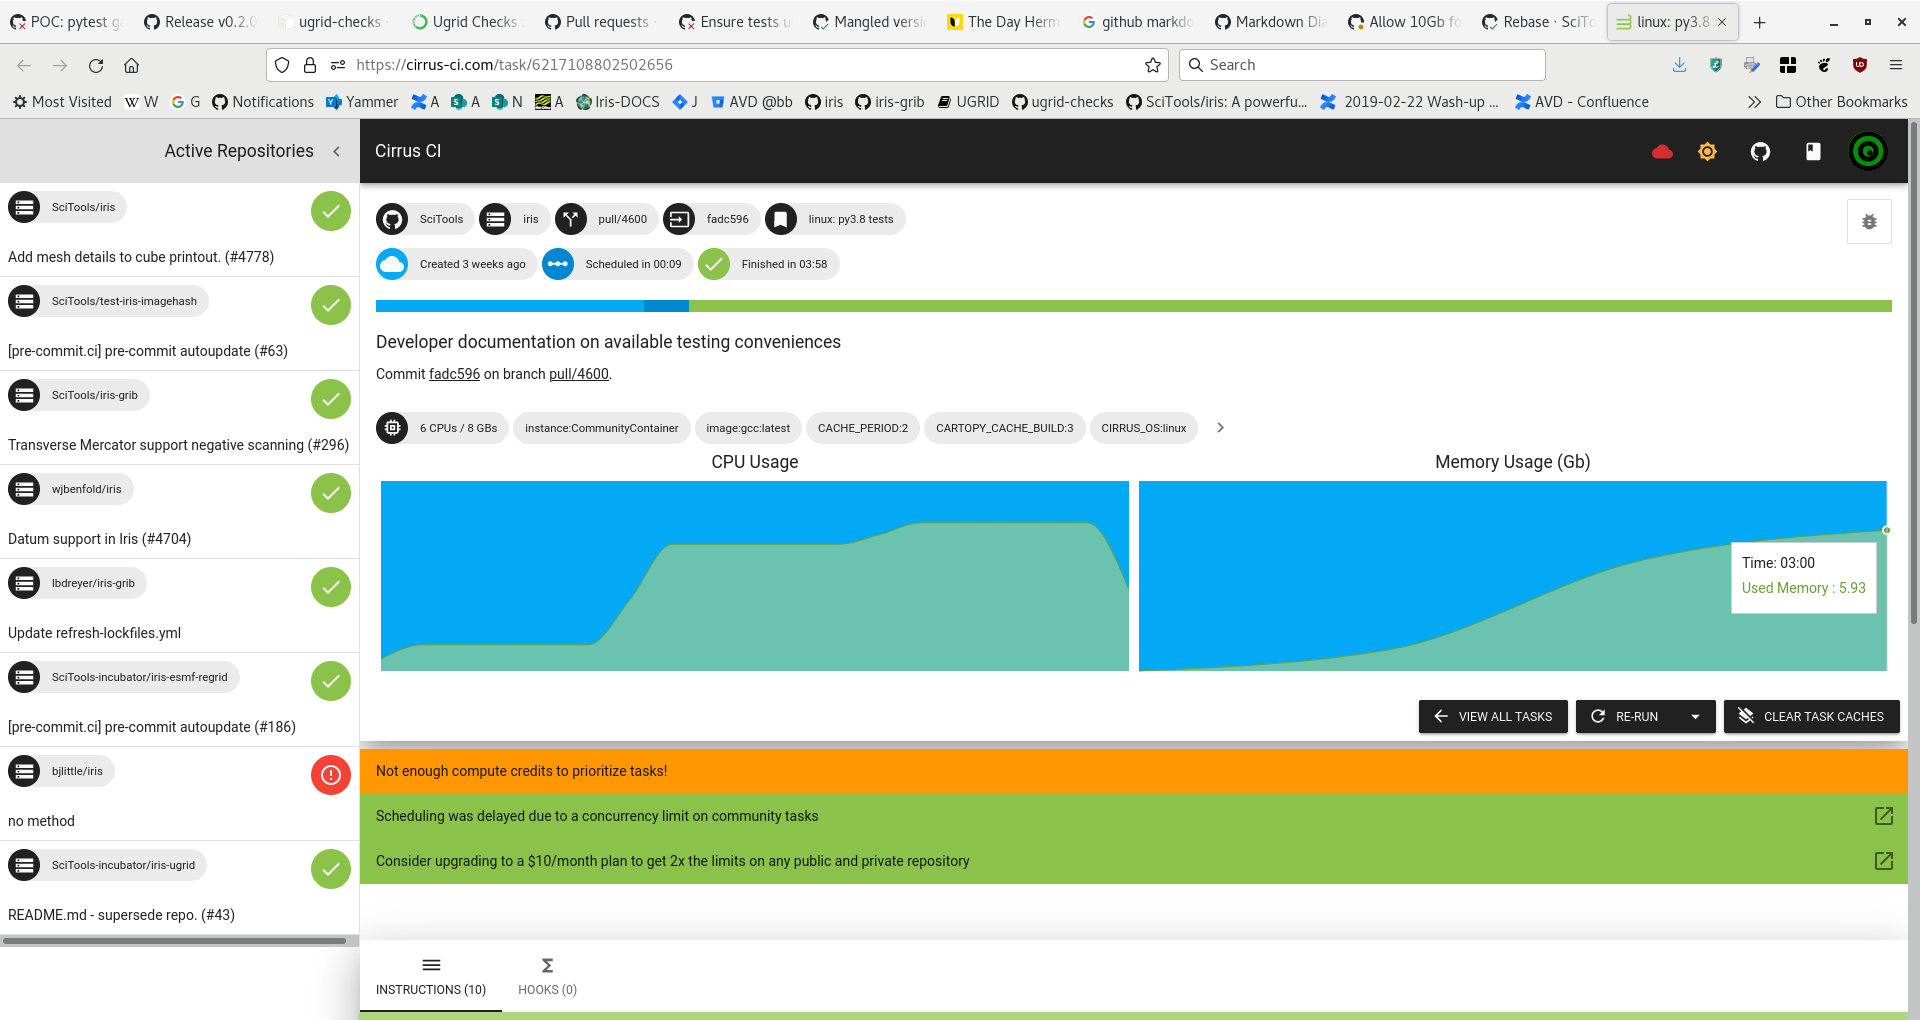Click the linux: py3.8 tests task chip
This screenshot has height=1020, width=1920.
click(835, 219)
